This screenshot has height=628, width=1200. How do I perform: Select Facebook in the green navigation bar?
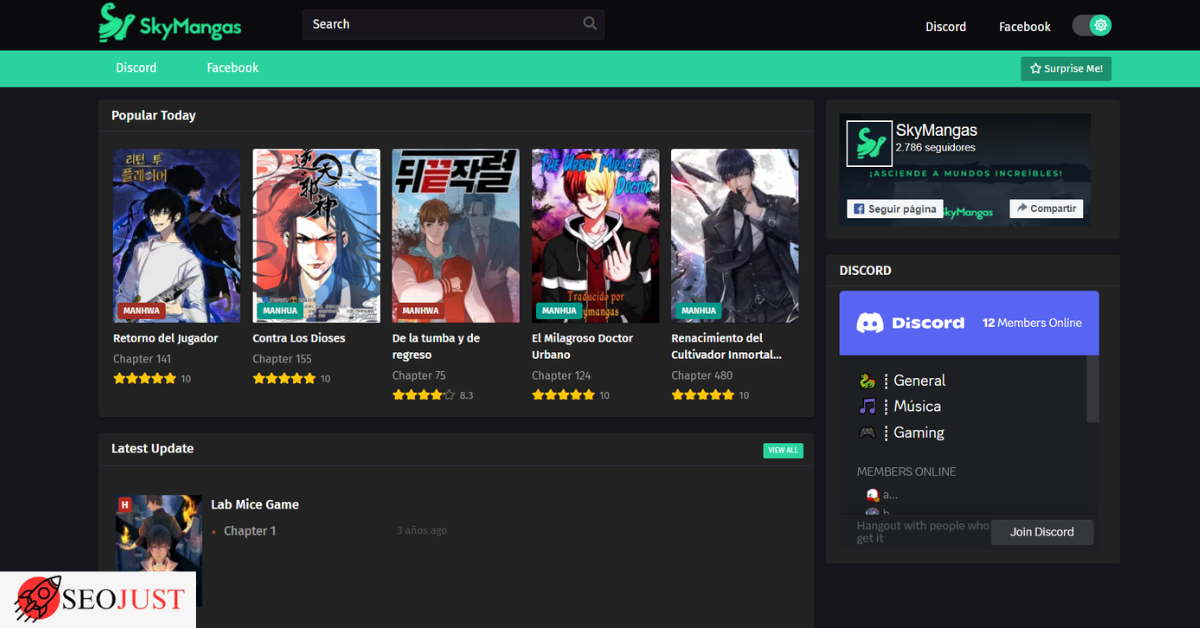[232, 68]
